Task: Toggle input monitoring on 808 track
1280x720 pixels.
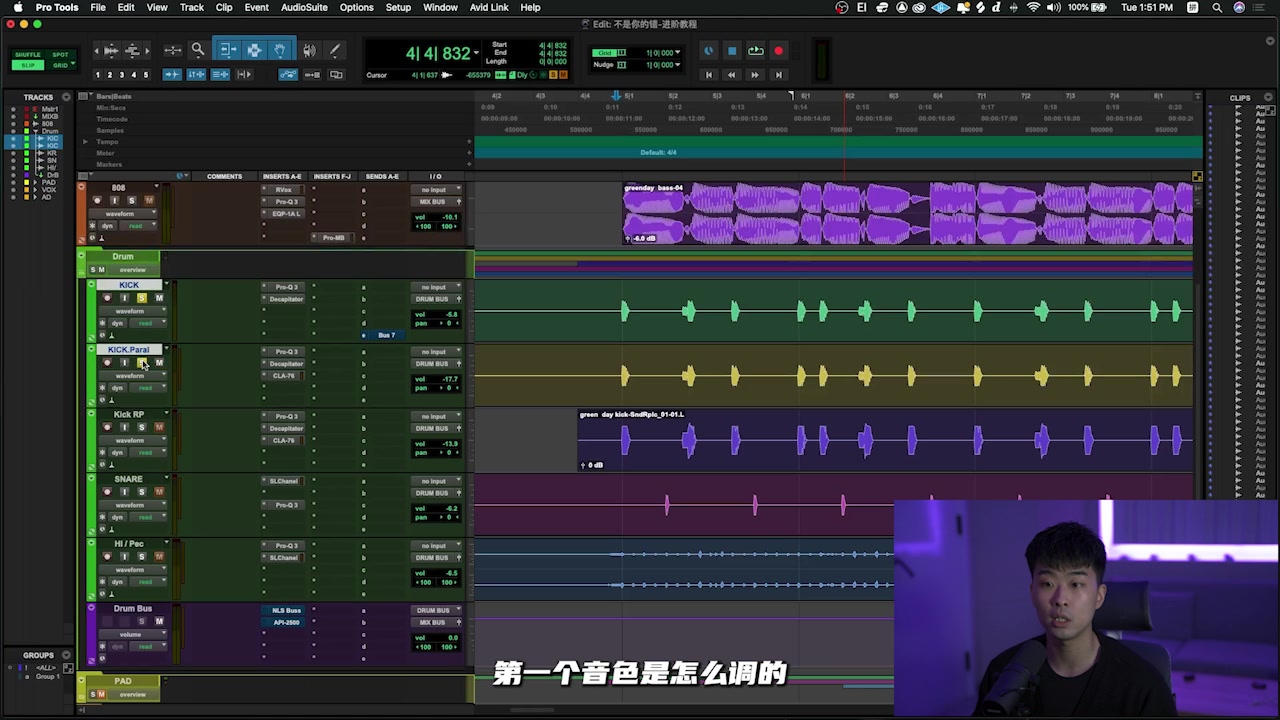Action: pos(114,200)
